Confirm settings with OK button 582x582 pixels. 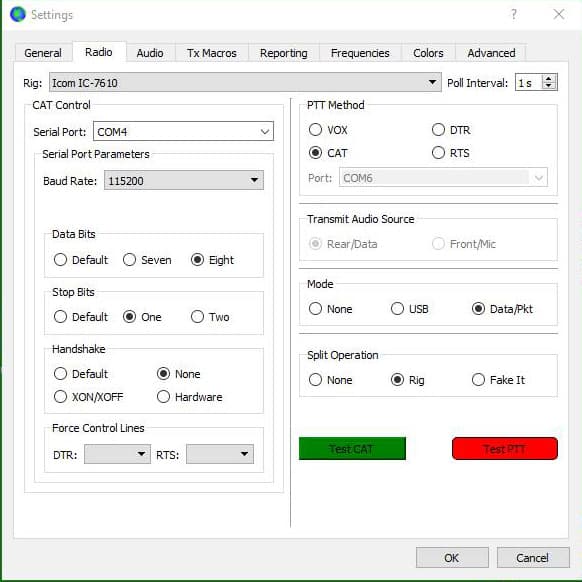(452, 558)
